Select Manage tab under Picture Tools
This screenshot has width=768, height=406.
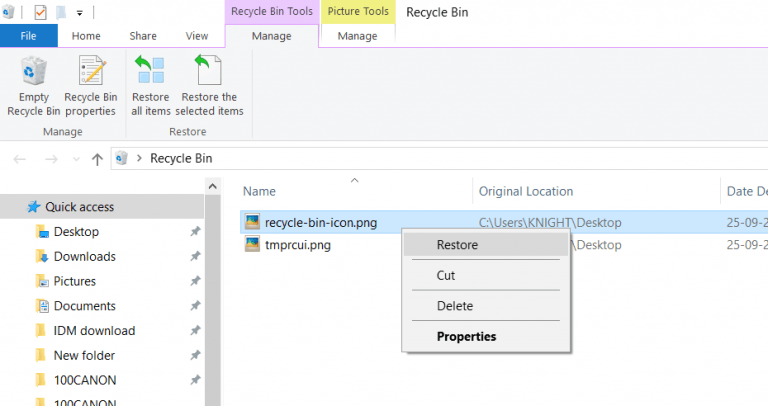(x=358, y=36)
